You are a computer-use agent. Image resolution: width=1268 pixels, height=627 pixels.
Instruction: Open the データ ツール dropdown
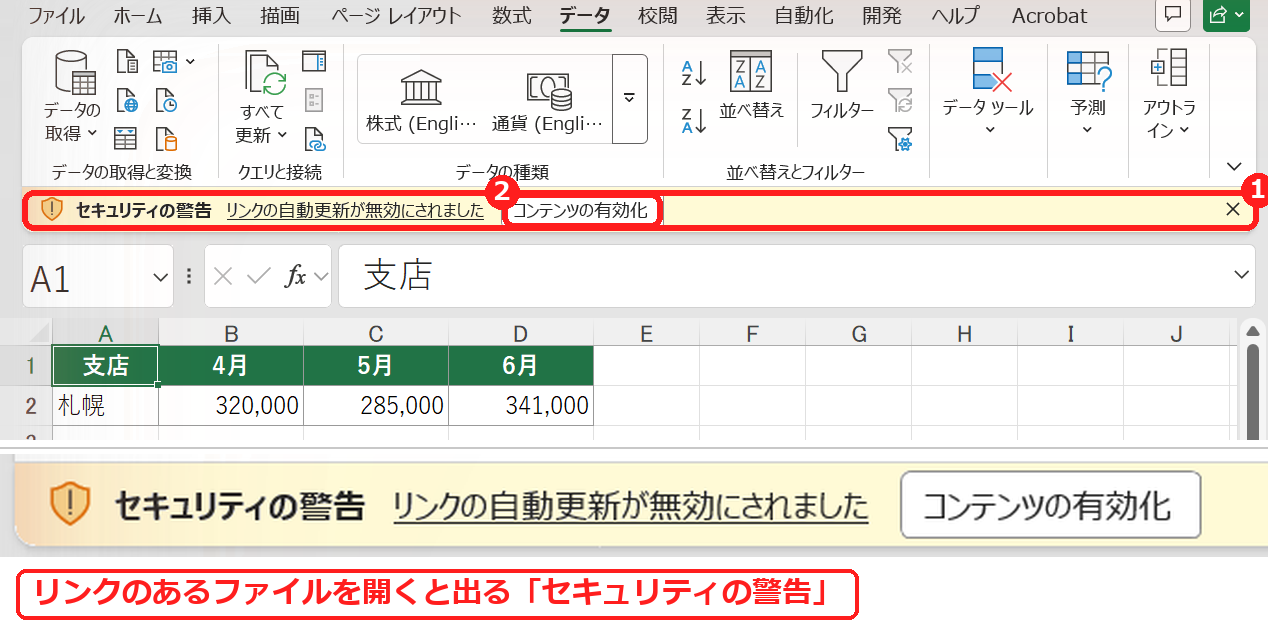tap(989, 92)
